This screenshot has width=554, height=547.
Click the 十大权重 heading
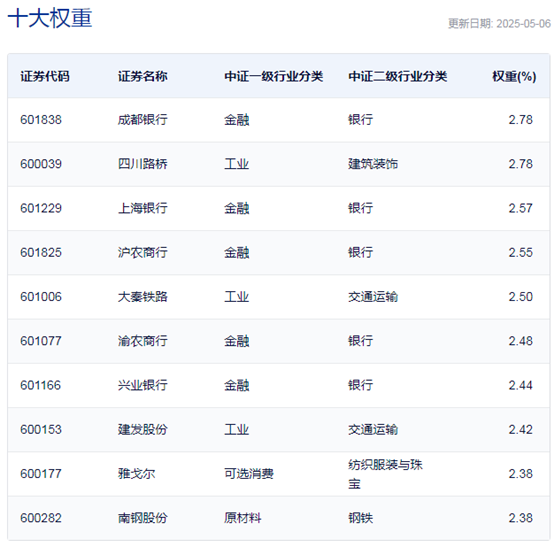50,18
